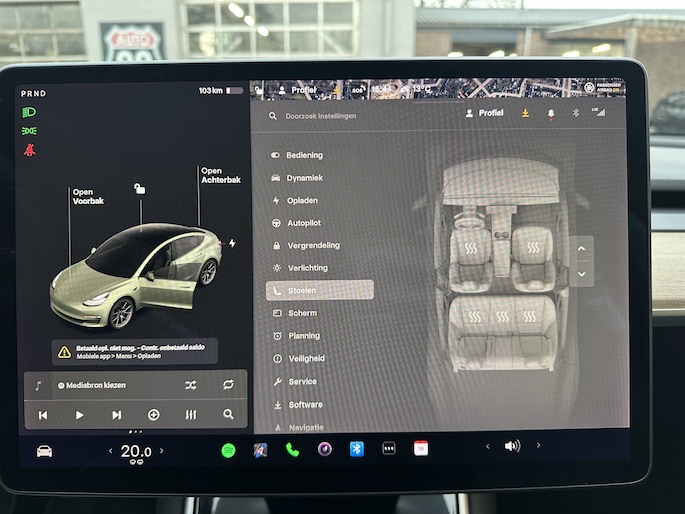Open the notifications bell icon

click(550, 113)
